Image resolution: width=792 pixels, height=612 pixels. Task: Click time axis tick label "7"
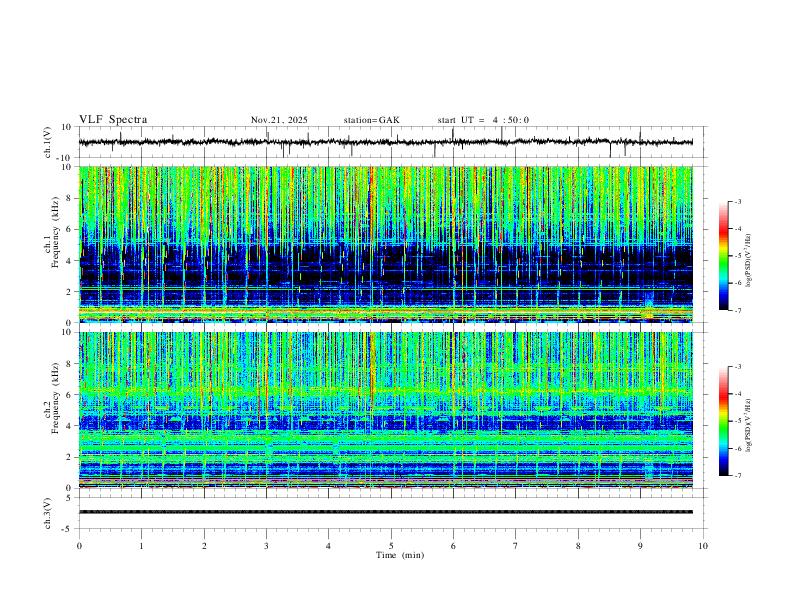pos(516,546)
